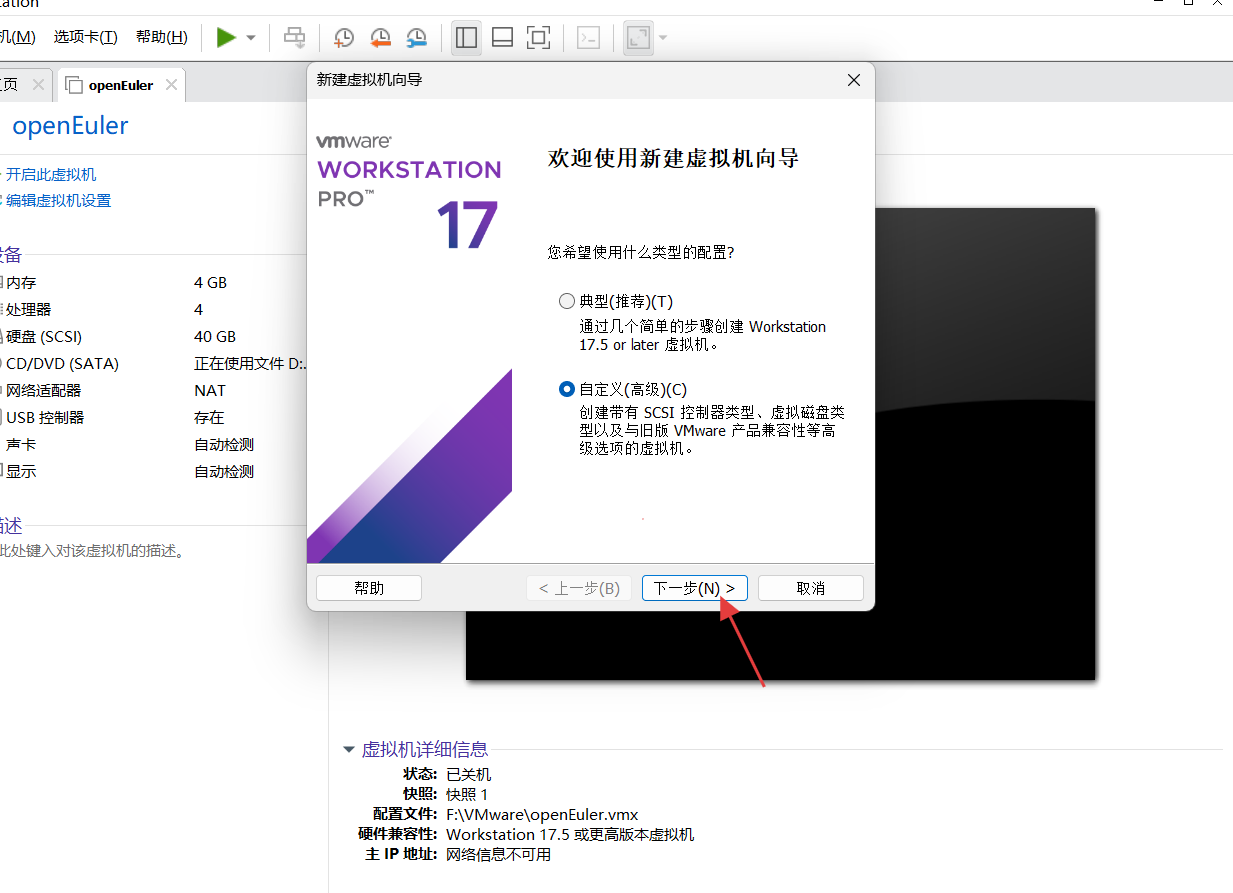Click the revert to snapshot icon
This screenshot has height=893, width=1233.
[x=380, y=38]
